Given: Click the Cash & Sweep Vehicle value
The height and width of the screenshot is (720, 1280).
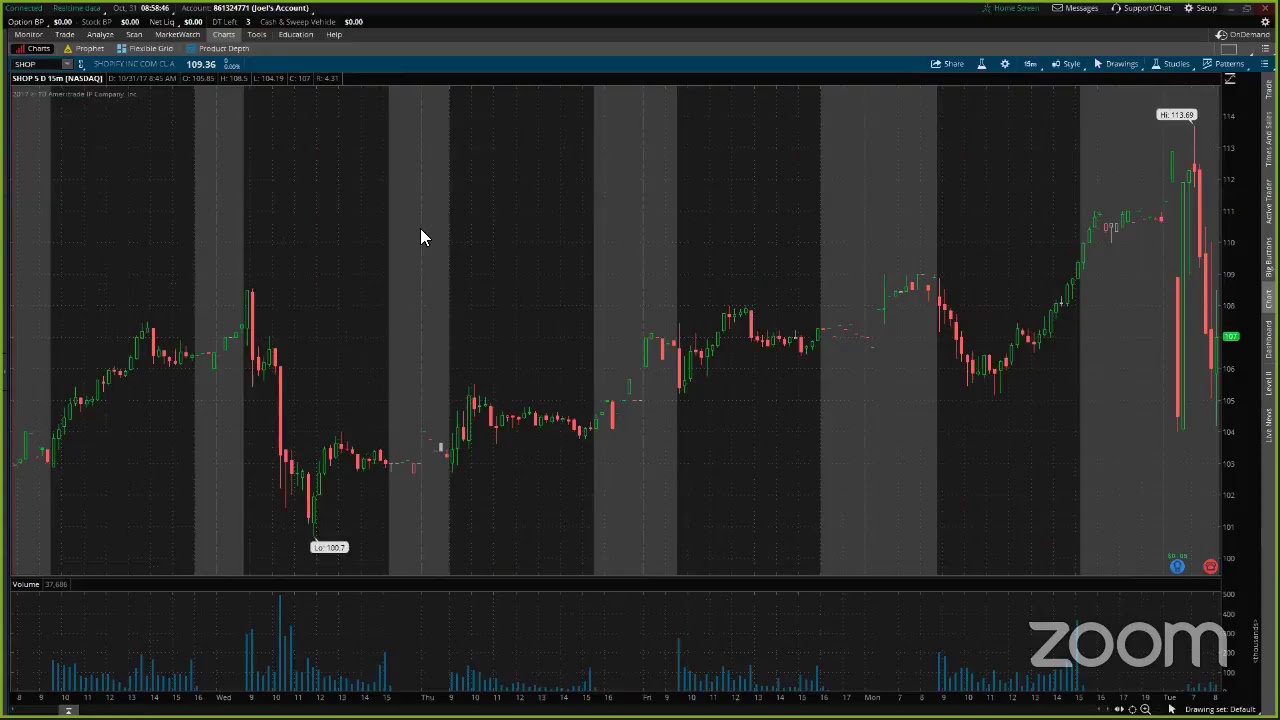Looking at the screenshot, I should click(353, 22).
